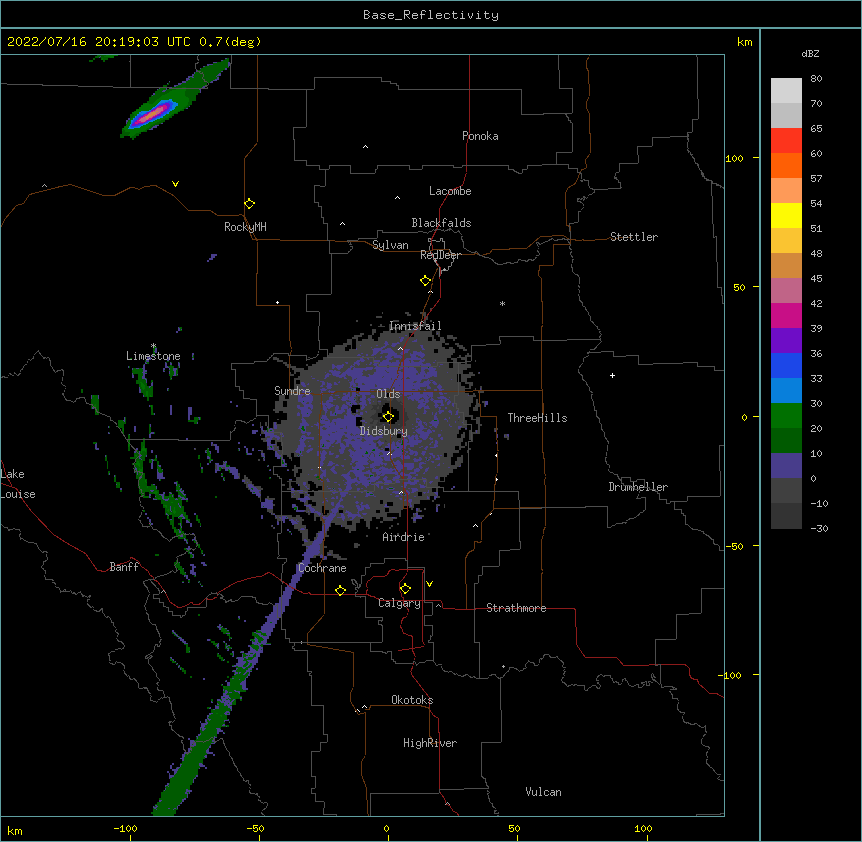Click the Stettler city label
Image resolution: width=862 pixels, height=842 pixels.
(634, 237)
